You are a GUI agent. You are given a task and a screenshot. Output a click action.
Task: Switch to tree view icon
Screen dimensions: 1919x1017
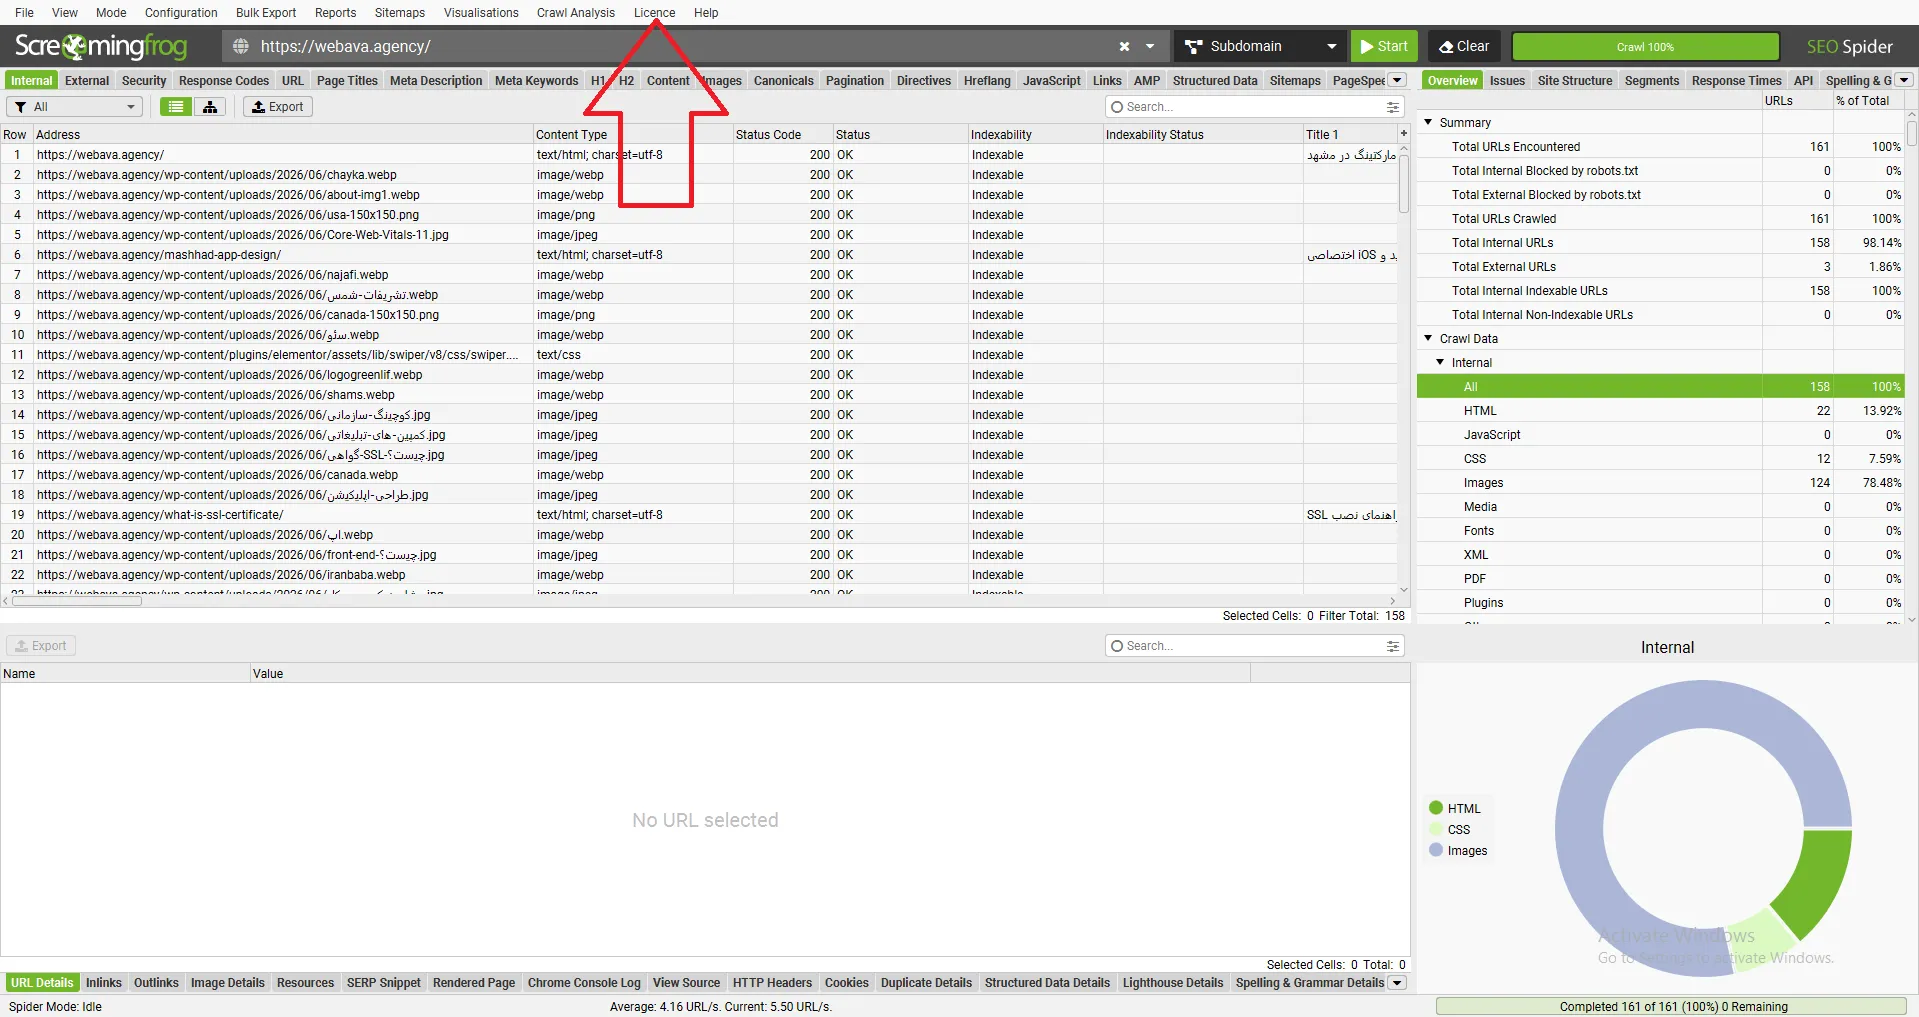(x=210, y=107)
